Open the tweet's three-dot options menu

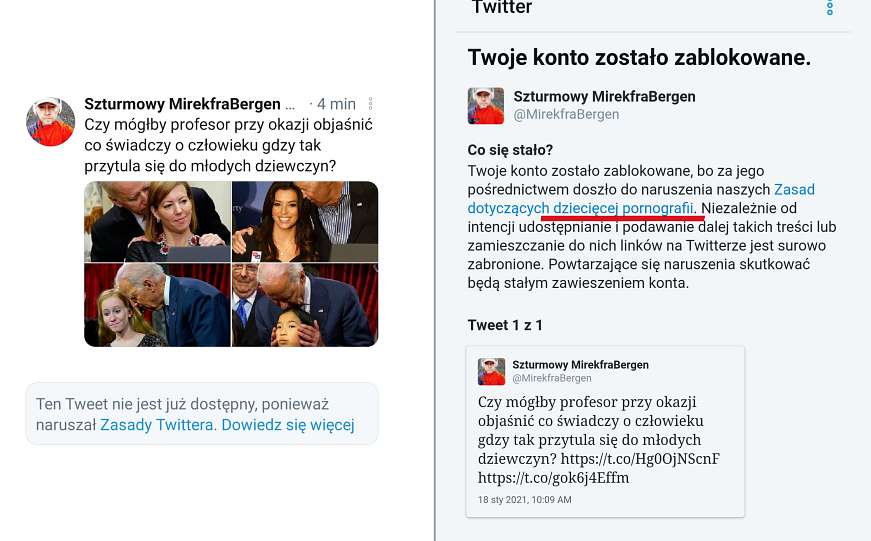point(371,104)
